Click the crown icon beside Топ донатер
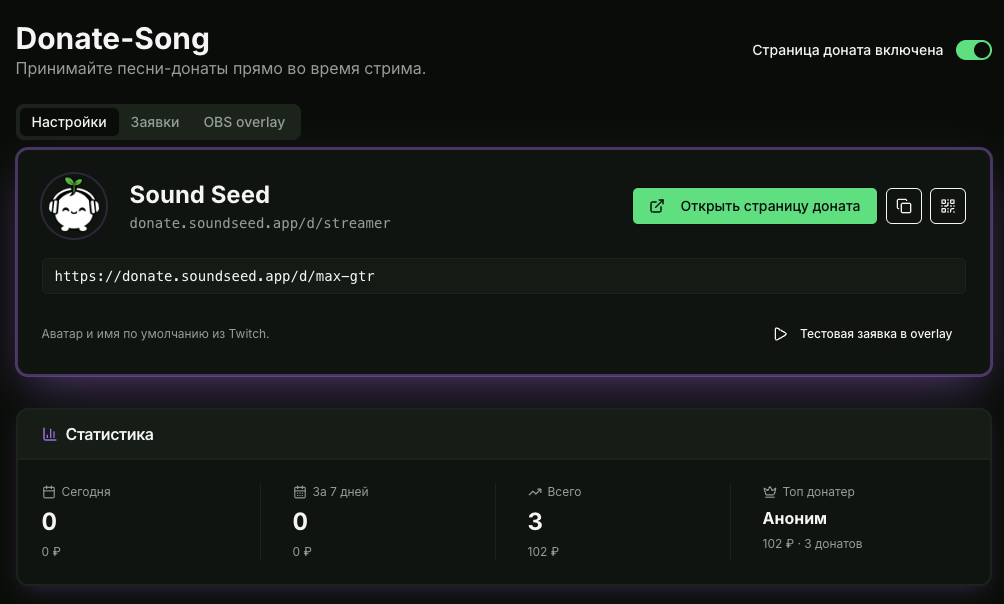Screen dimensions: 1004x604 (x=770, y=492)
